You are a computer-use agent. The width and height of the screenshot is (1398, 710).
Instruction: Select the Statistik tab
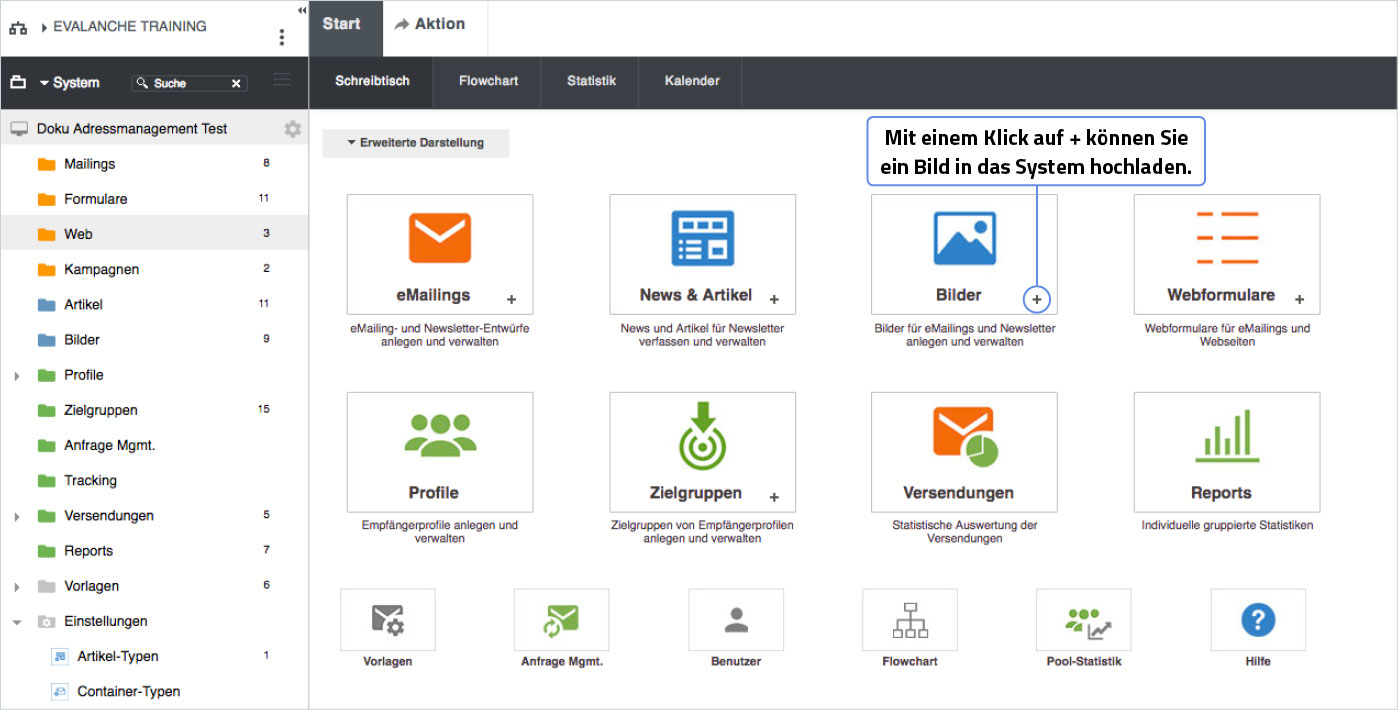591,81
